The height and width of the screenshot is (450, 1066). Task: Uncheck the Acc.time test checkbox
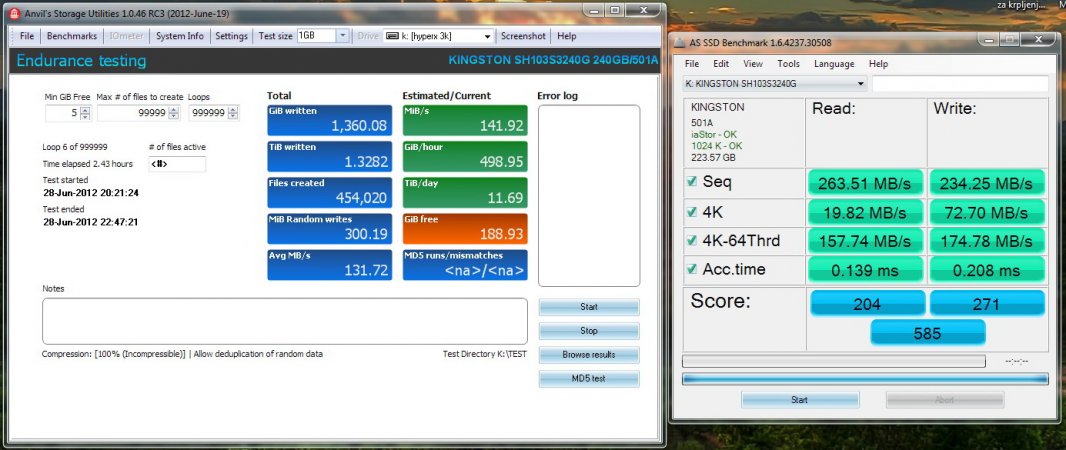[691, 269]
